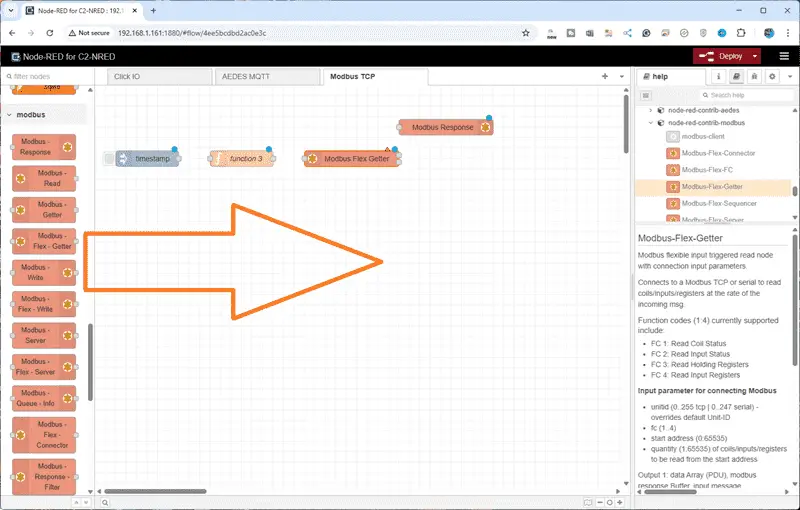Image resolution: width=800 pixels, height=510 pixels.
Task: Click the Not secure site info chip
Action: (x=89, y=33)
